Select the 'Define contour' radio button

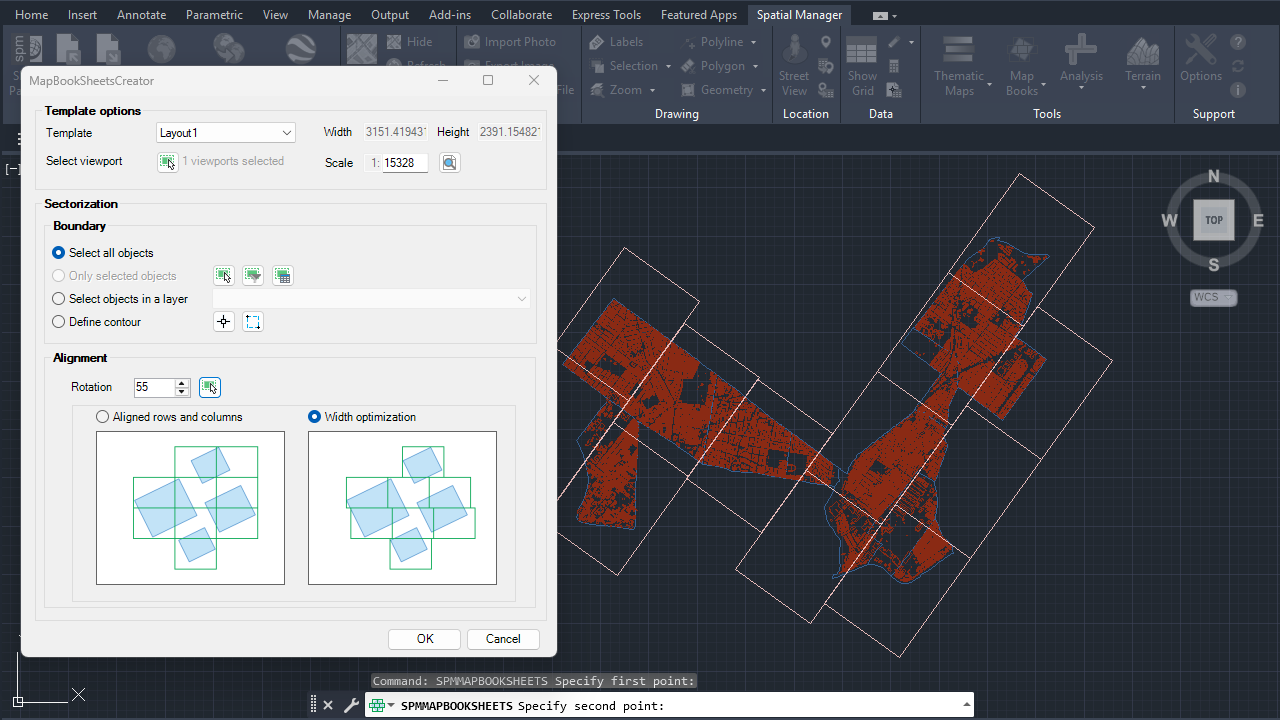point(59,322)
